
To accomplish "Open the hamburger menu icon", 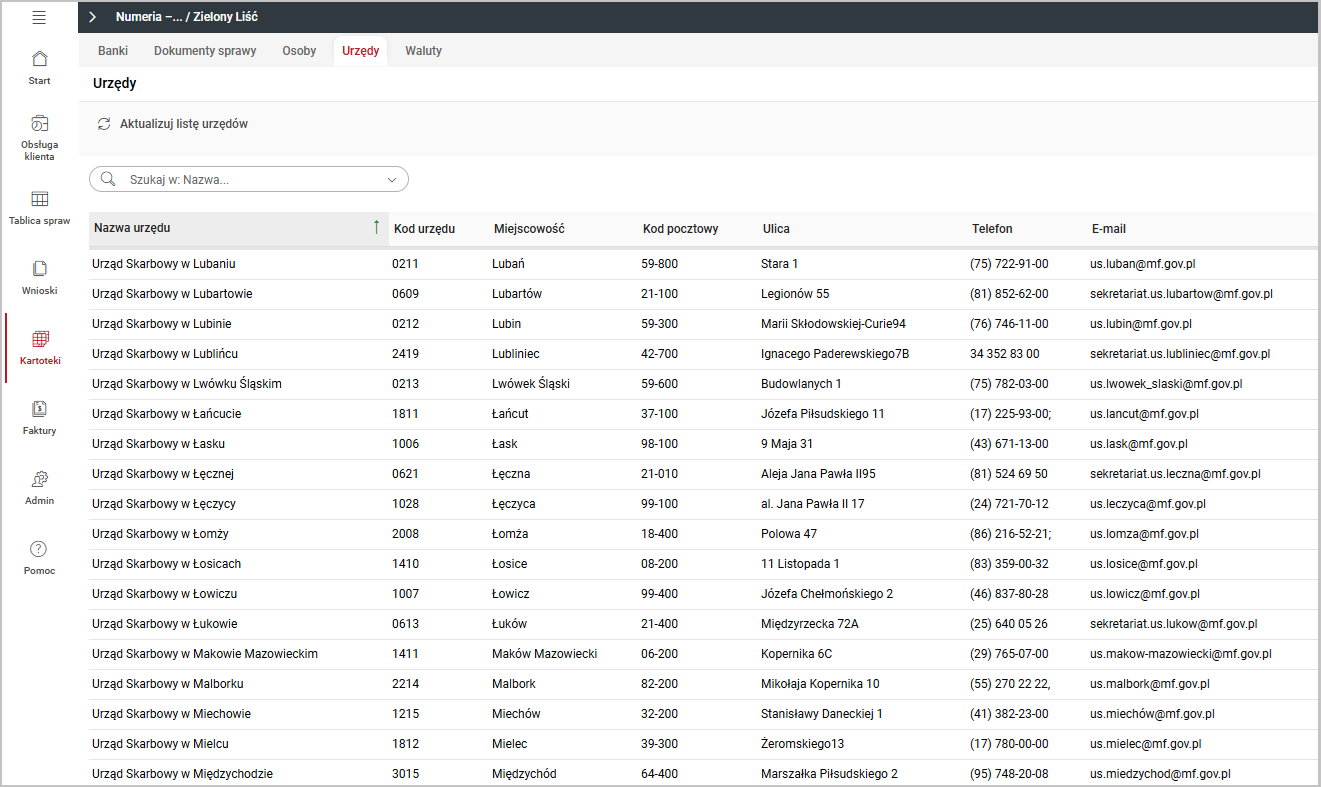I will [x=39, y=17].
